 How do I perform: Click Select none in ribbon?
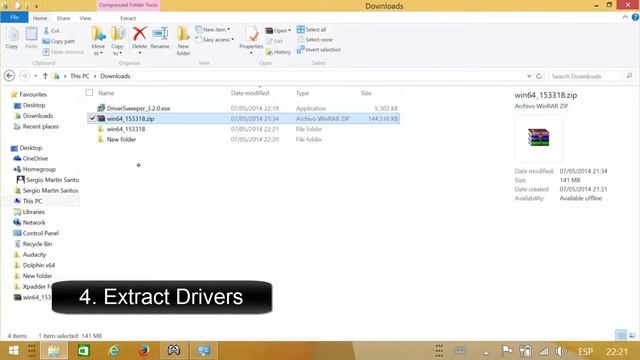pyautogui.click(x=315, y=40)
